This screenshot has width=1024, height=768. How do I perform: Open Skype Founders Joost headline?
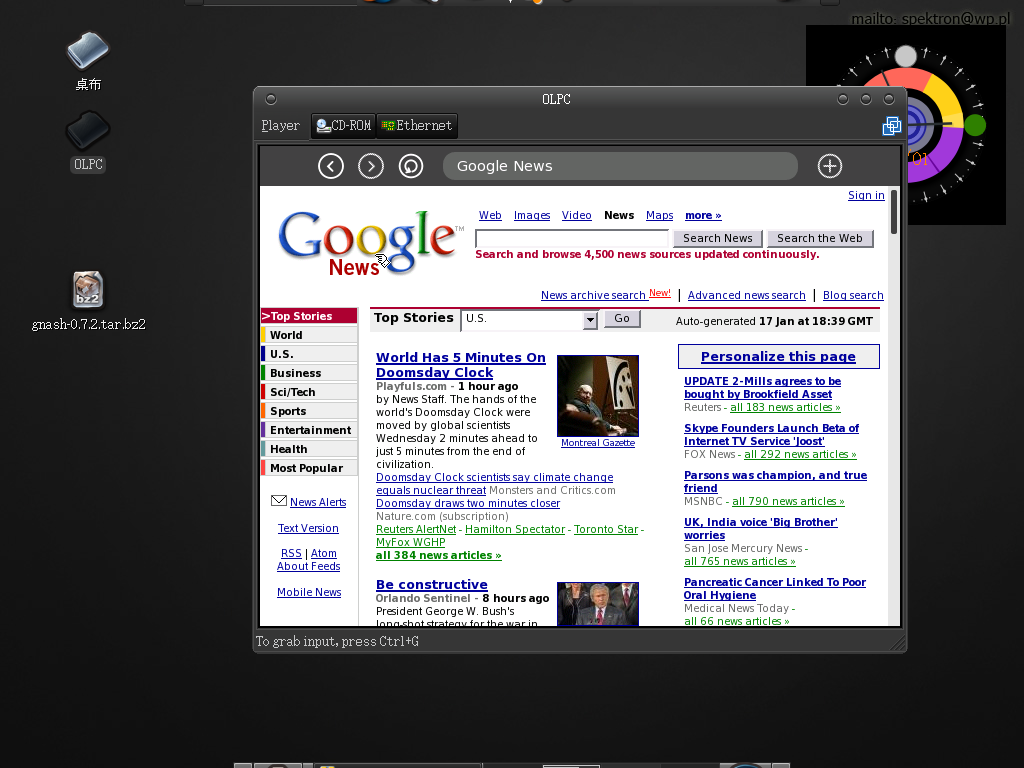click(x=771, y=435)
